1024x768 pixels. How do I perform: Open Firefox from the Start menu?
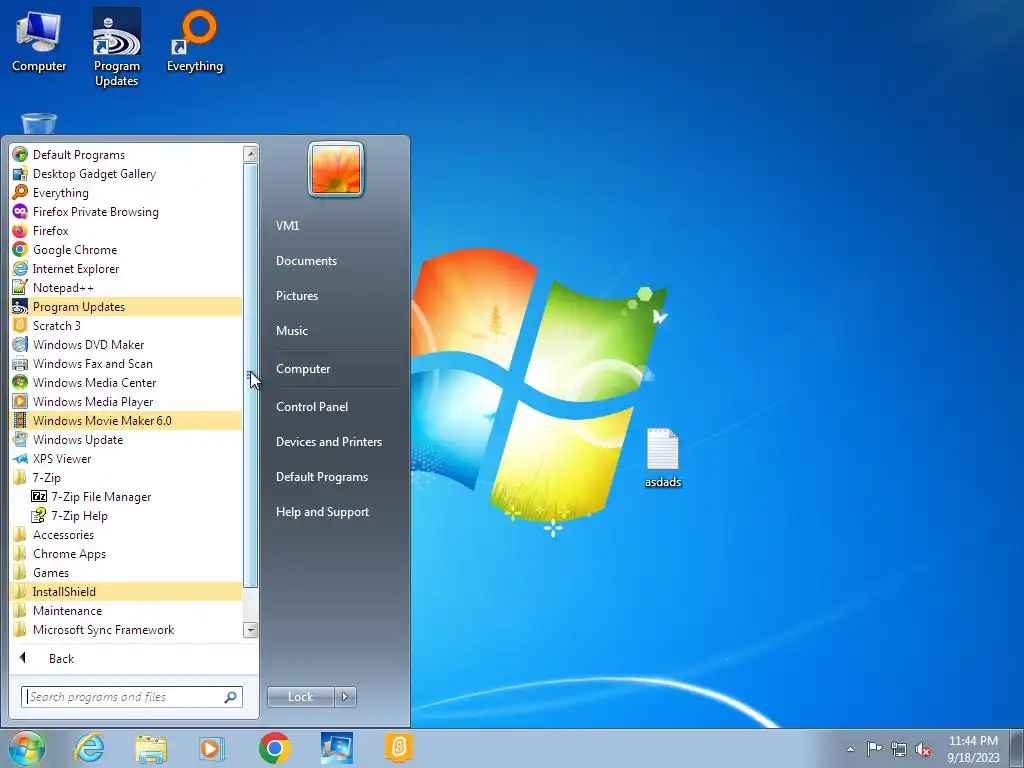(x=126, y=231)
